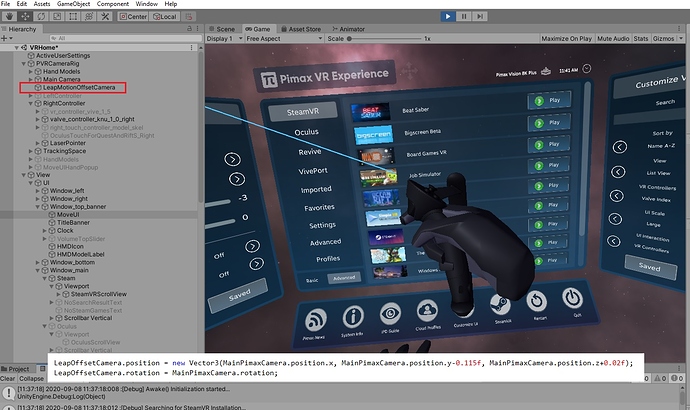Expand the Window_bottom tree node

pos(38,262)
